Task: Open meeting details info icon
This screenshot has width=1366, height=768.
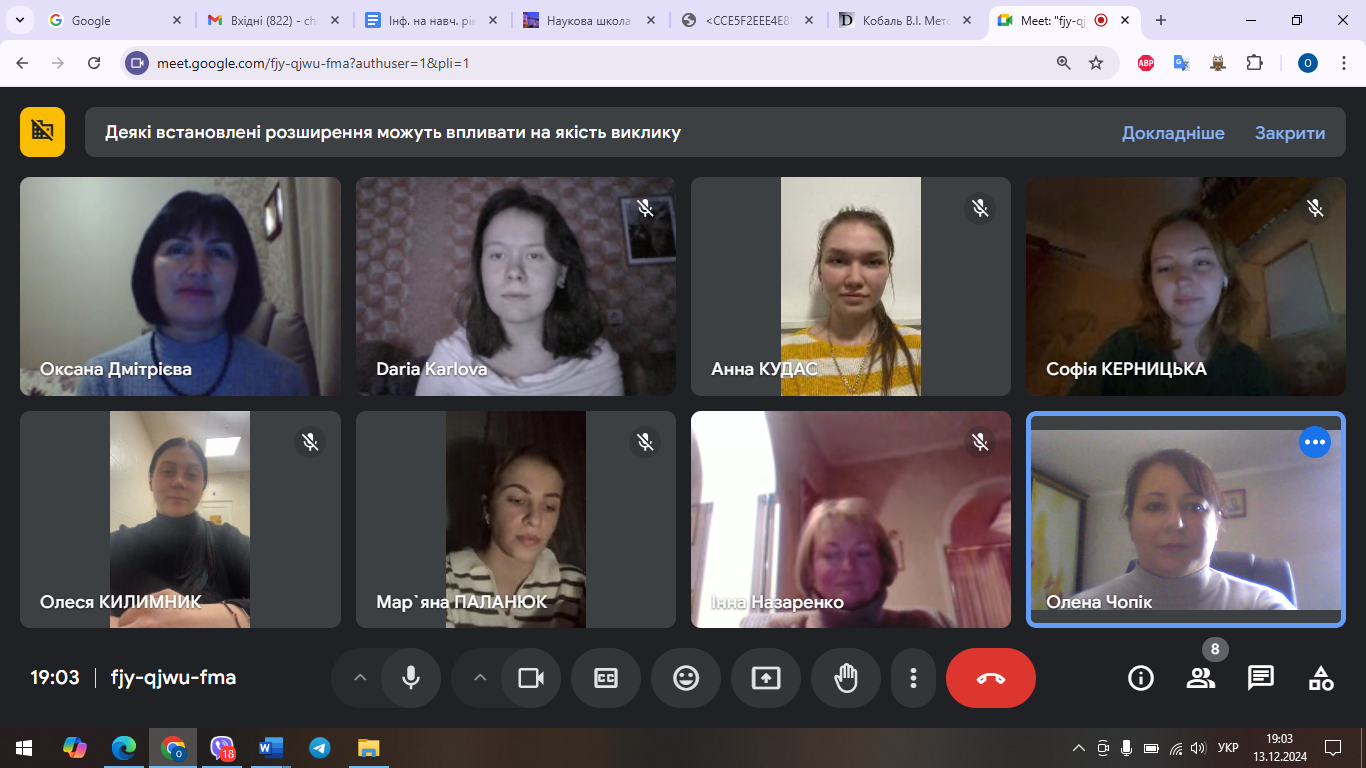Action: [1140, 678]
